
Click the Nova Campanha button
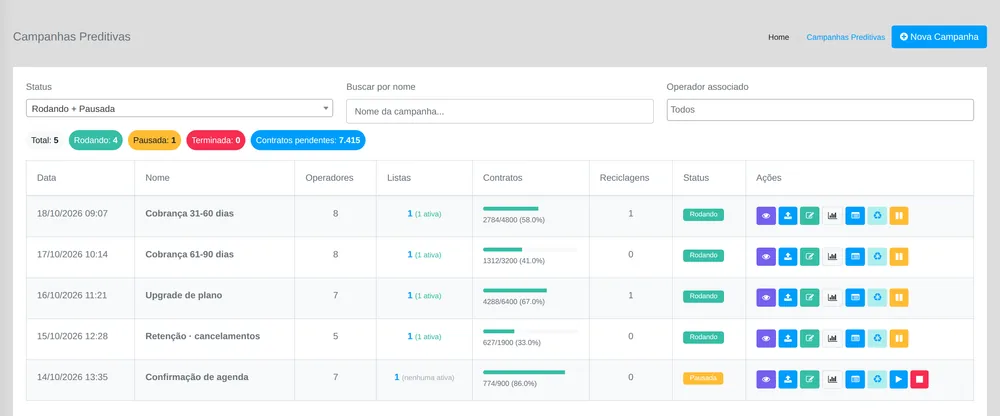click(x=939, y=37)
